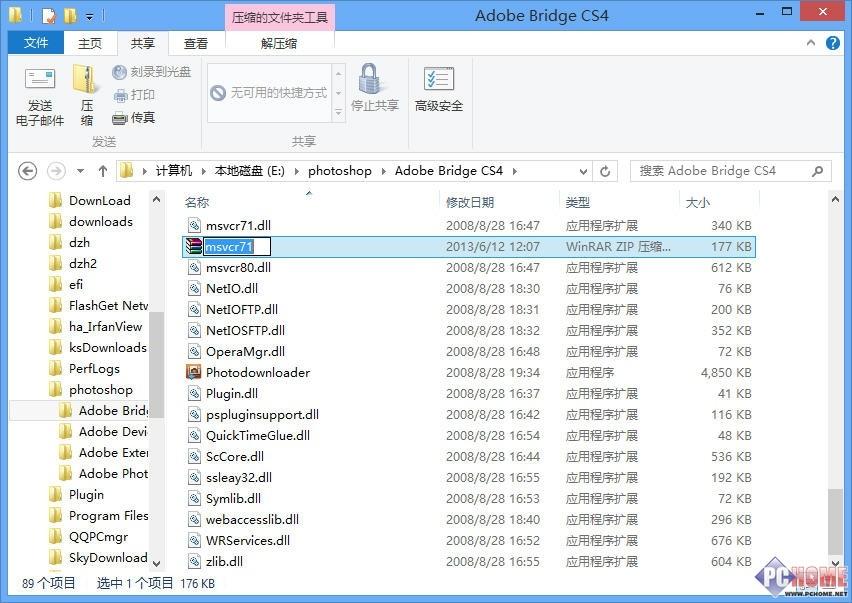Show the next row of the share list
The height and width of the screenshot is (603, 852).
coord(339,93)
